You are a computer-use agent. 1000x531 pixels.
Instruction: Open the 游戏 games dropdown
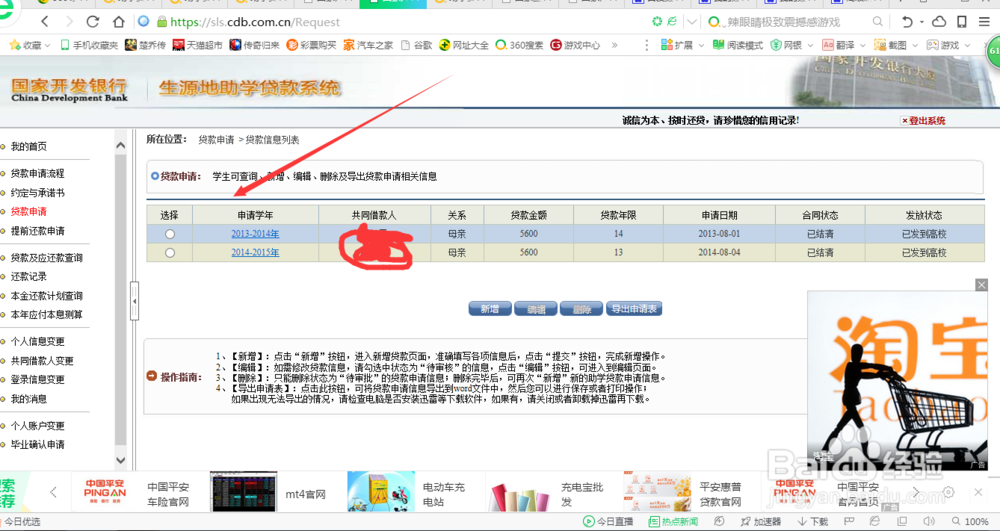tap(948, 45)
